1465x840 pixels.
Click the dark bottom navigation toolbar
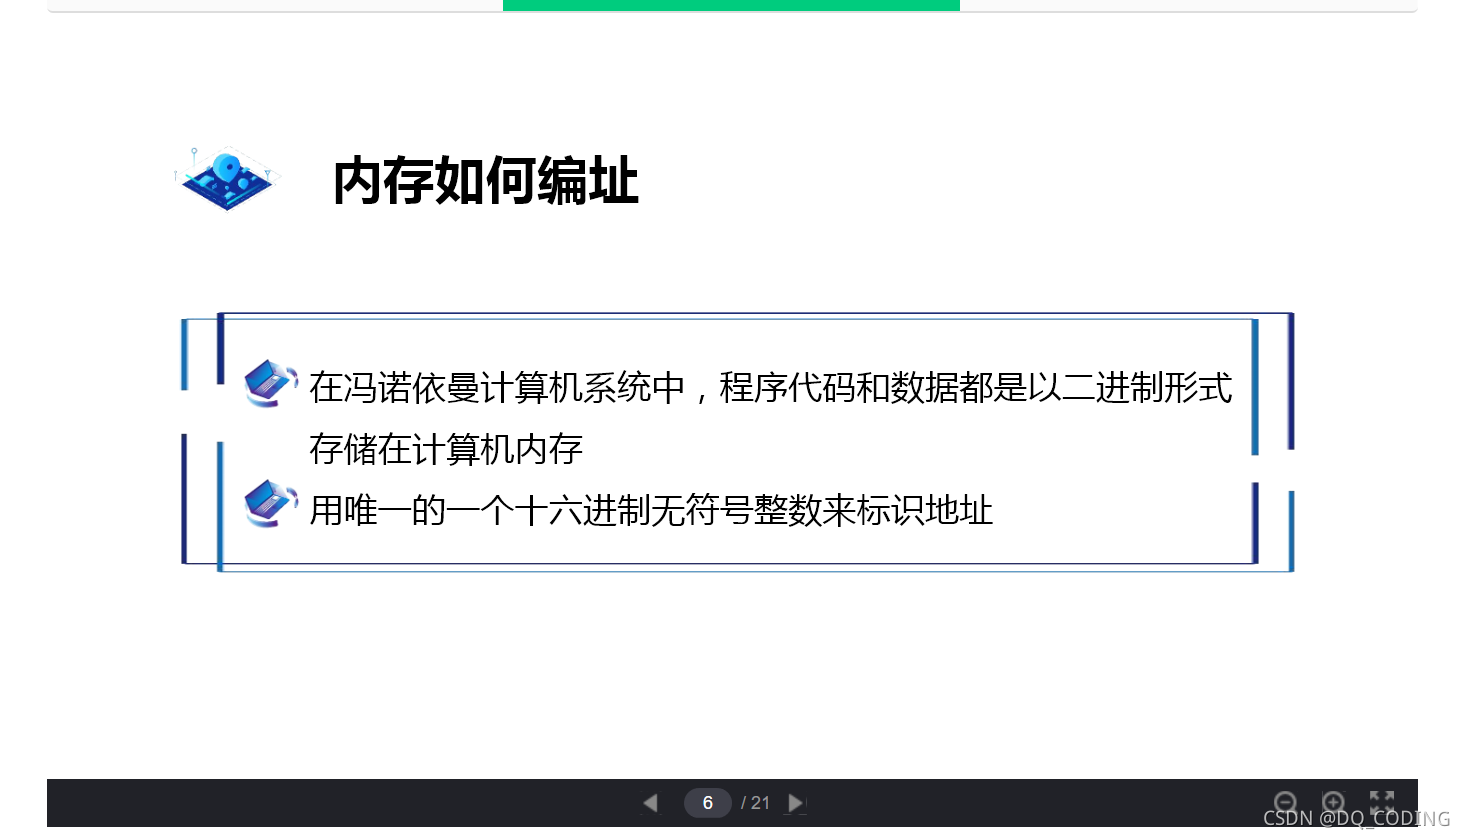[x=400, y=802]
